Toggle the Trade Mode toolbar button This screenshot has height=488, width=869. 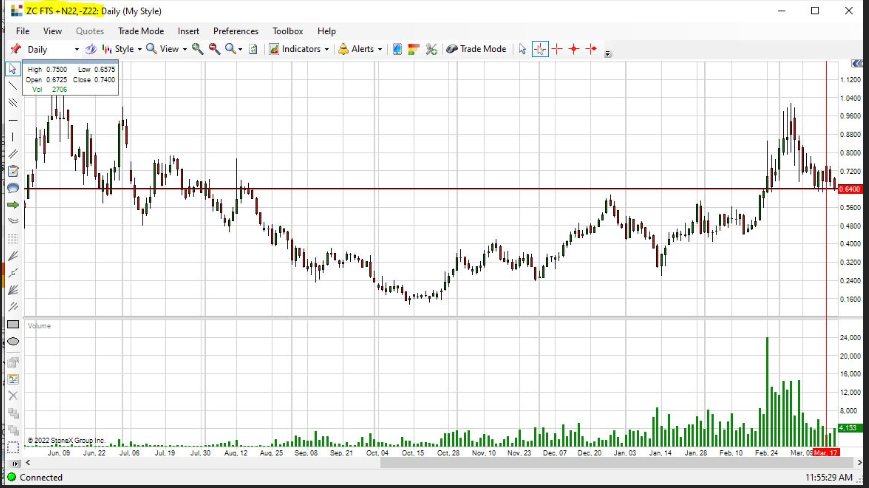point(476,49)
